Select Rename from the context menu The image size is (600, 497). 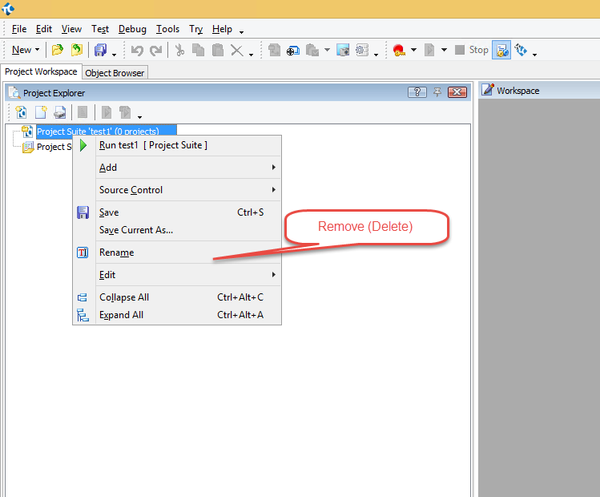[x=116, y=253]
